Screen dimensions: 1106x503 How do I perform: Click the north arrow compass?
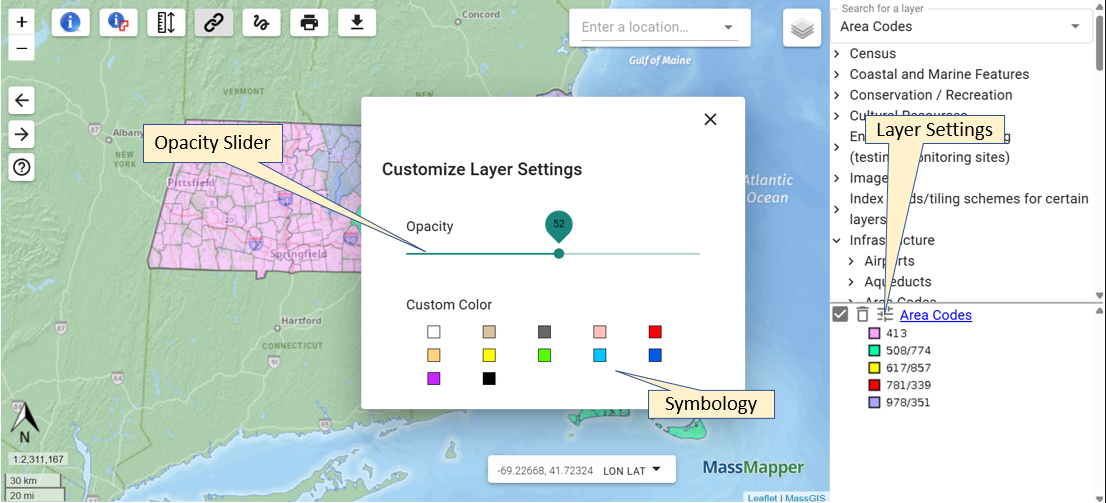click(x=24, y=423)
